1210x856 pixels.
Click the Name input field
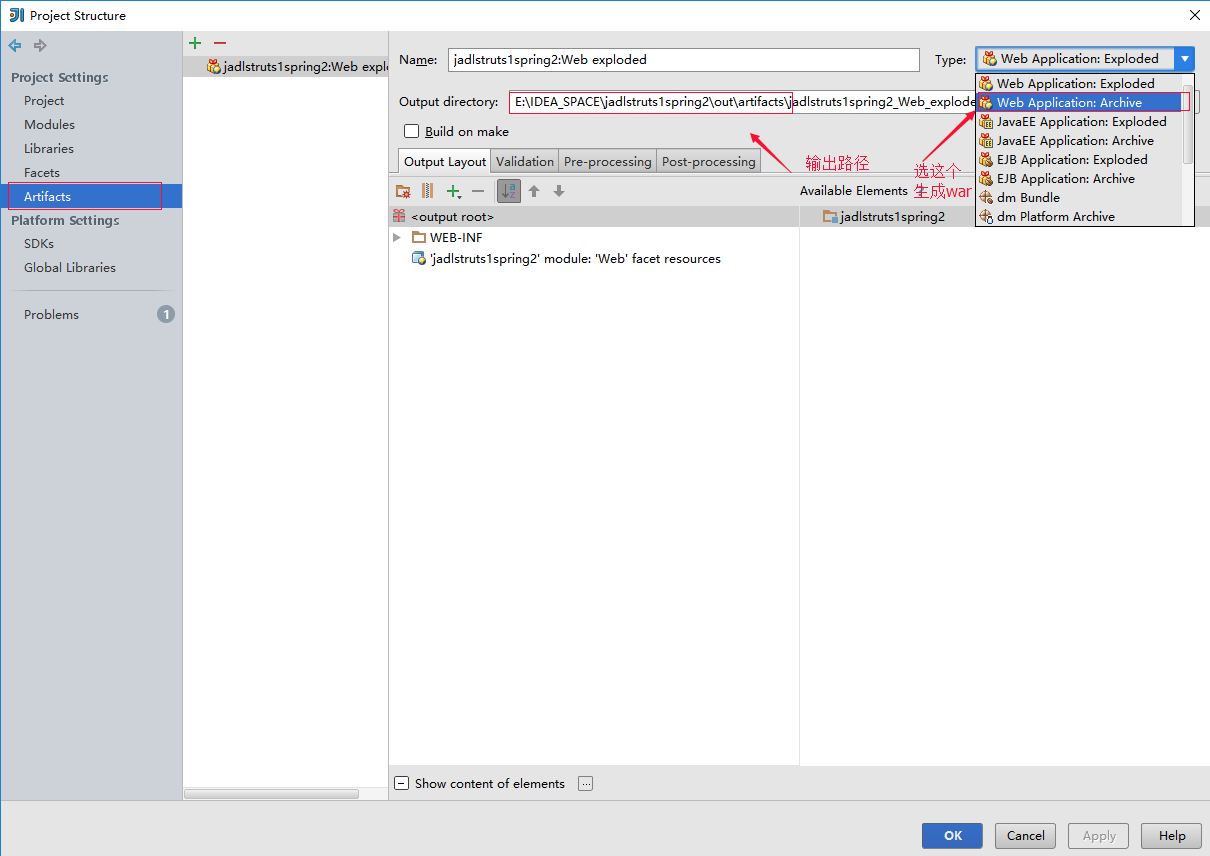684,60
